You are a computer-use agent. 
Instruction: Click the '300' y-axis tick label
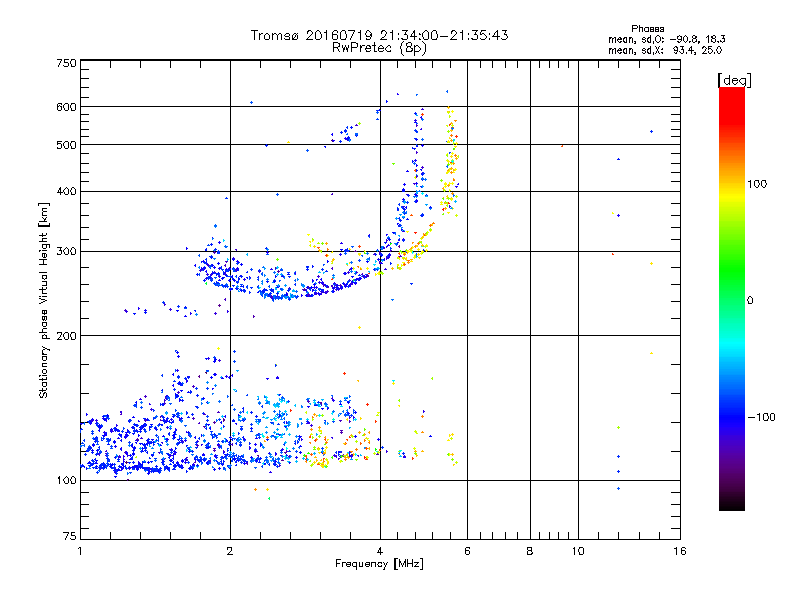coord(66,252)
